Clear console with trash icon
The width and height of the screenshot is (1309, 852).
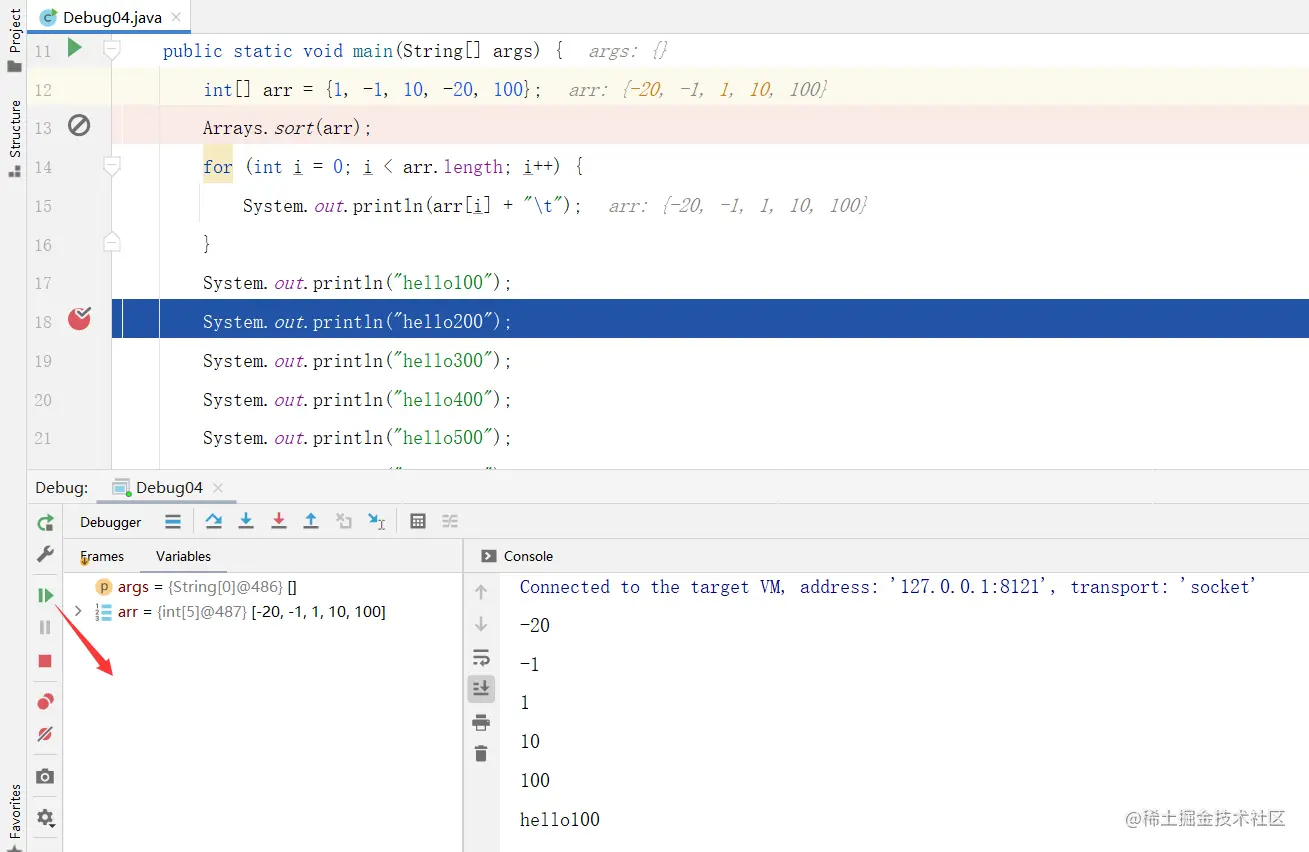coord(481,754)
